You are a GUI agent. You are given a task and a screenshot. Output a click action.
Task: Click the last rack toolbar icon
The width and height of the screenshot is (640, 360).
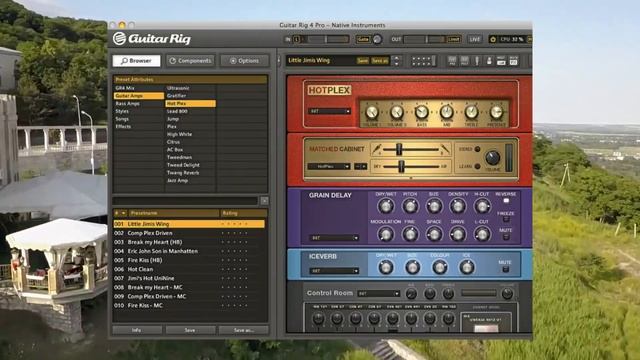click(x=513, y=61)
